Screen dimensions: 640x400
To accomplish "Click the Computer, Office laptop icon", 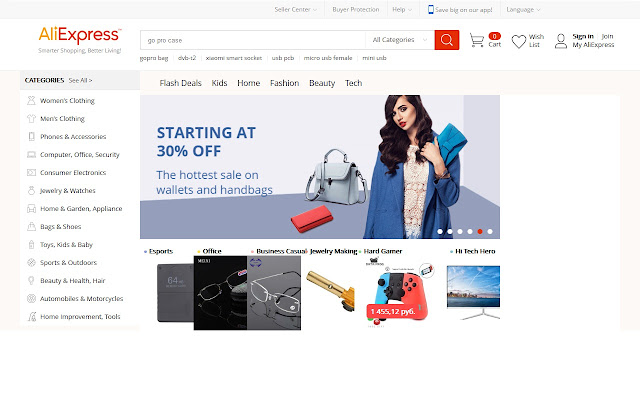I will point(31,154).
